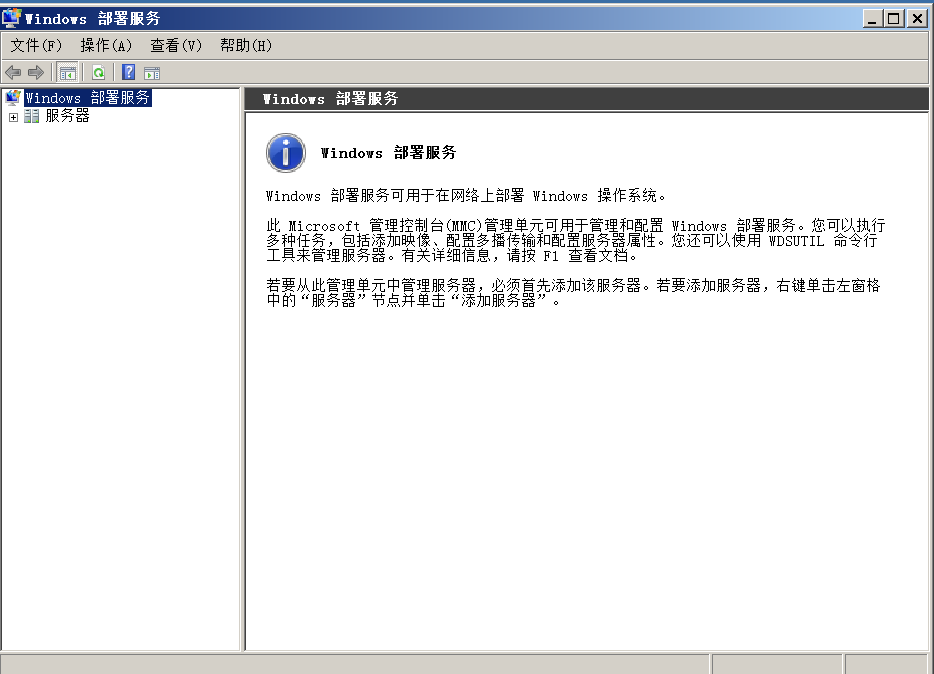Expand the 服务器 tree node
934x674 pixels.
(13, 117)
